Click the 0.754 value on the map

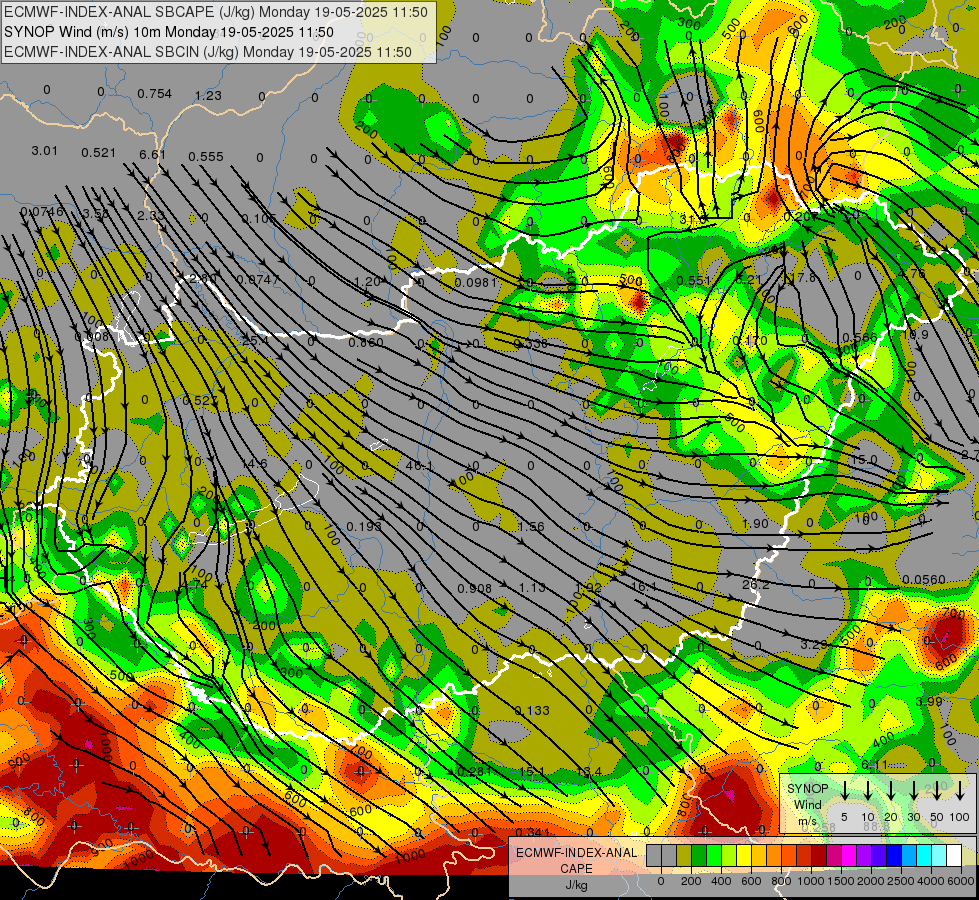point(154,94)
